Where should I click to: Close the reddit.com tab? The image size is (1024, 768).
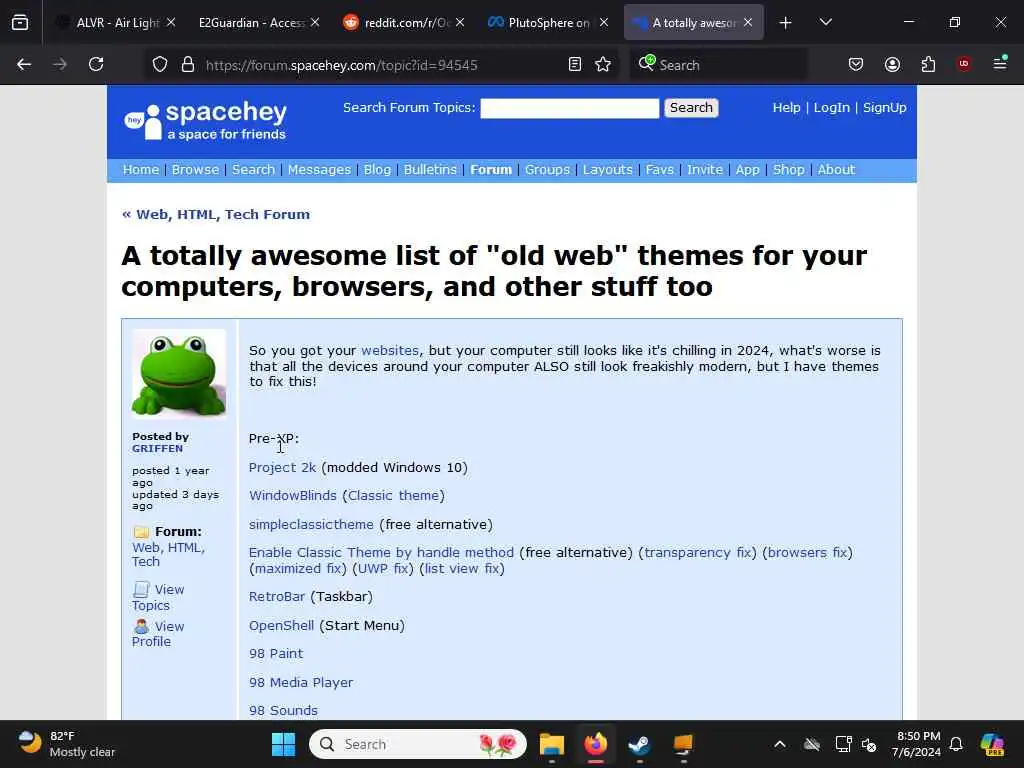[x=460, y=22]
